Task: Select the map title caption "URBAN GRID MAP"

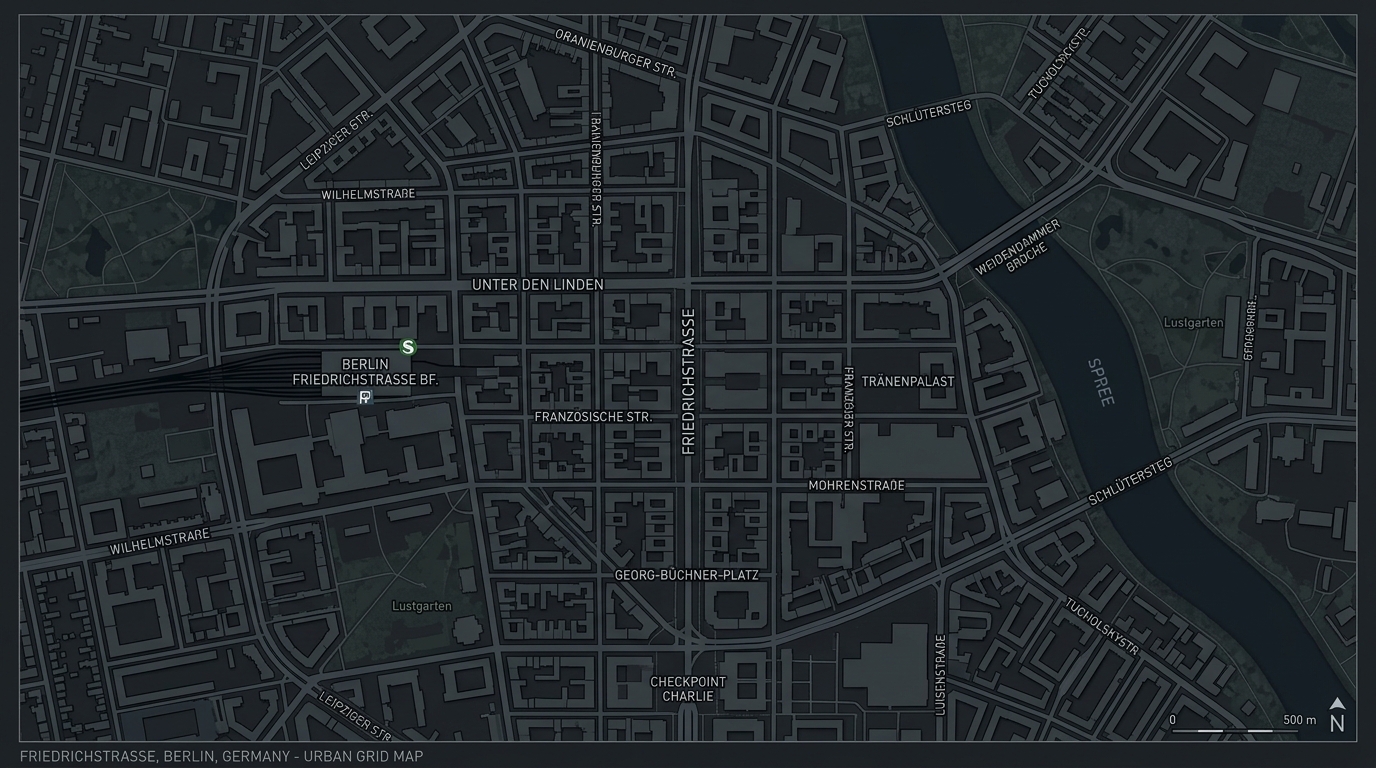Action: [x=364, y=756]
